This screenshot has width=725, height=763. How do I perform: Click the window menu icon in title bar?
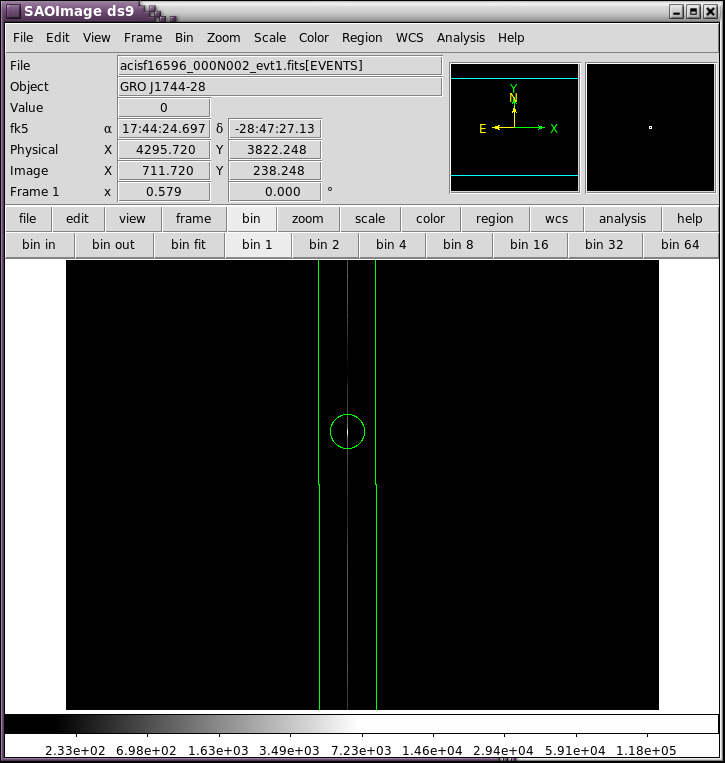[x=13, y=11]
